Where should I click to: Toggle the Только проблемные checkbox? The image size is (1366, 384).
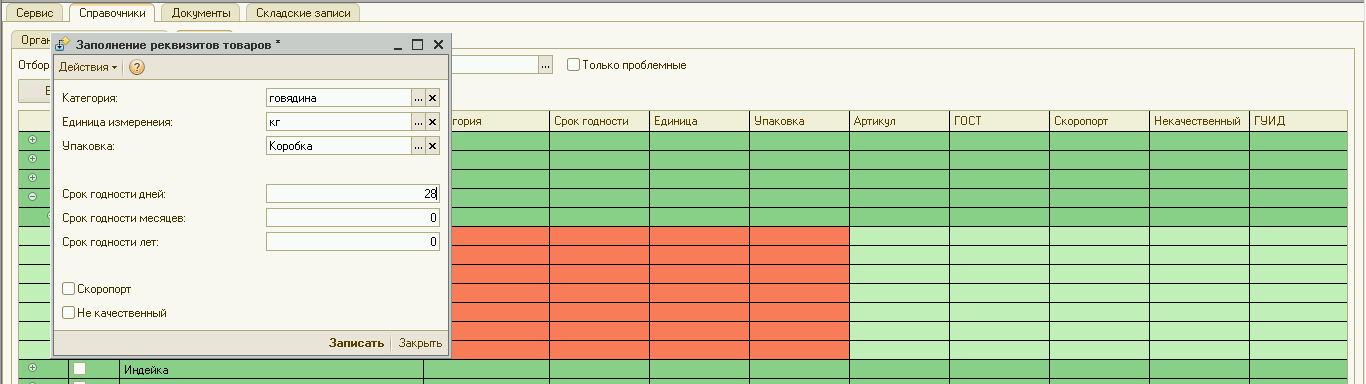point(574,65)
